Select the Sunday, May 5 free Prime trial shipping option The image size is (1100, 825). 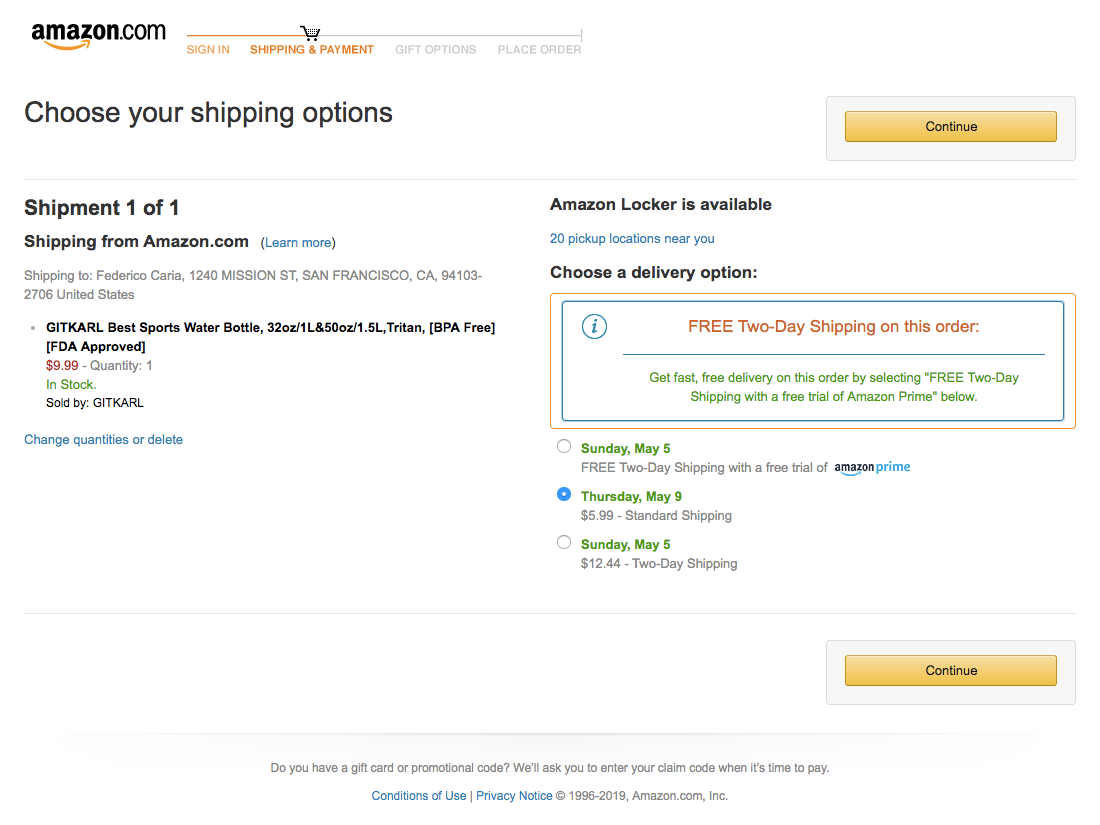pos(564,446)
